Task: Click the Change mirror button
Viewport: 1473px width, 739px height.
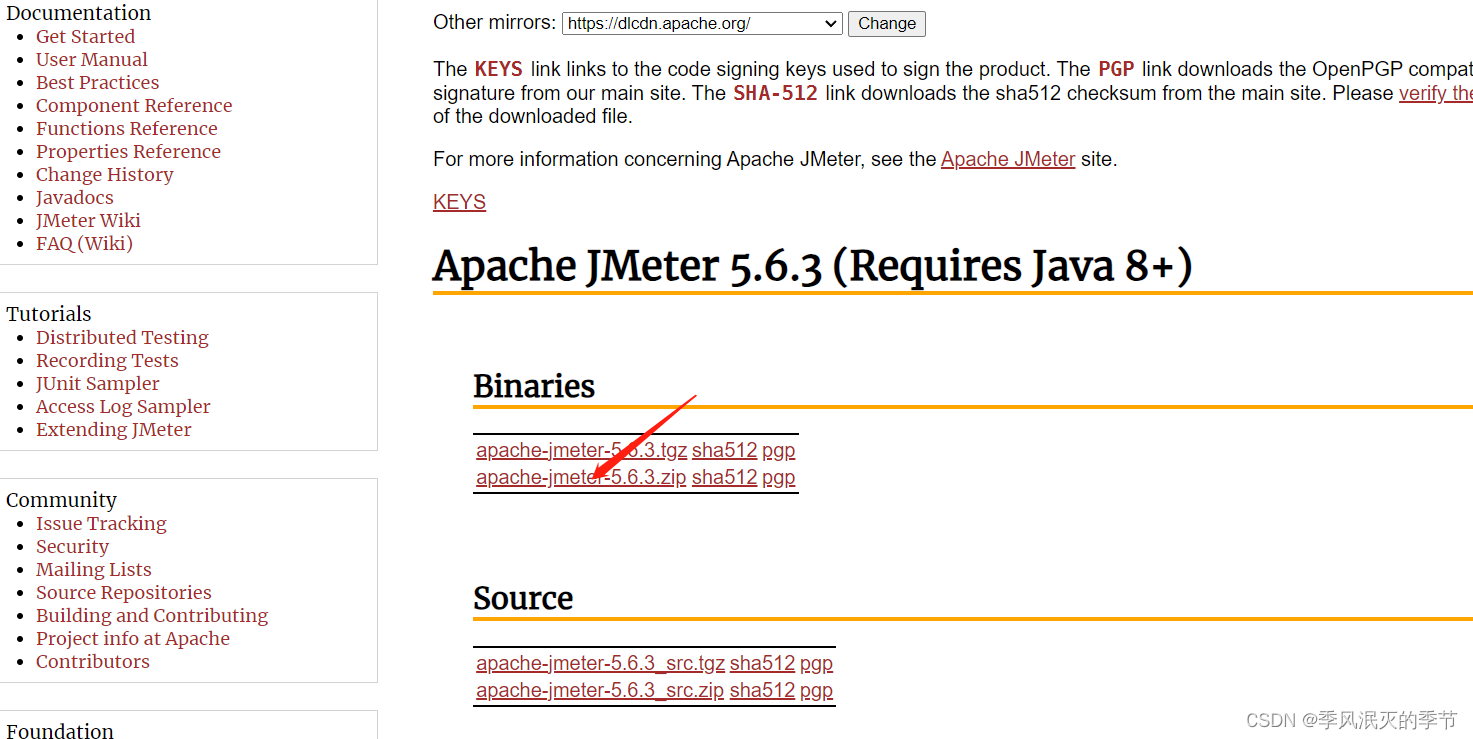Action: (886, 24)
